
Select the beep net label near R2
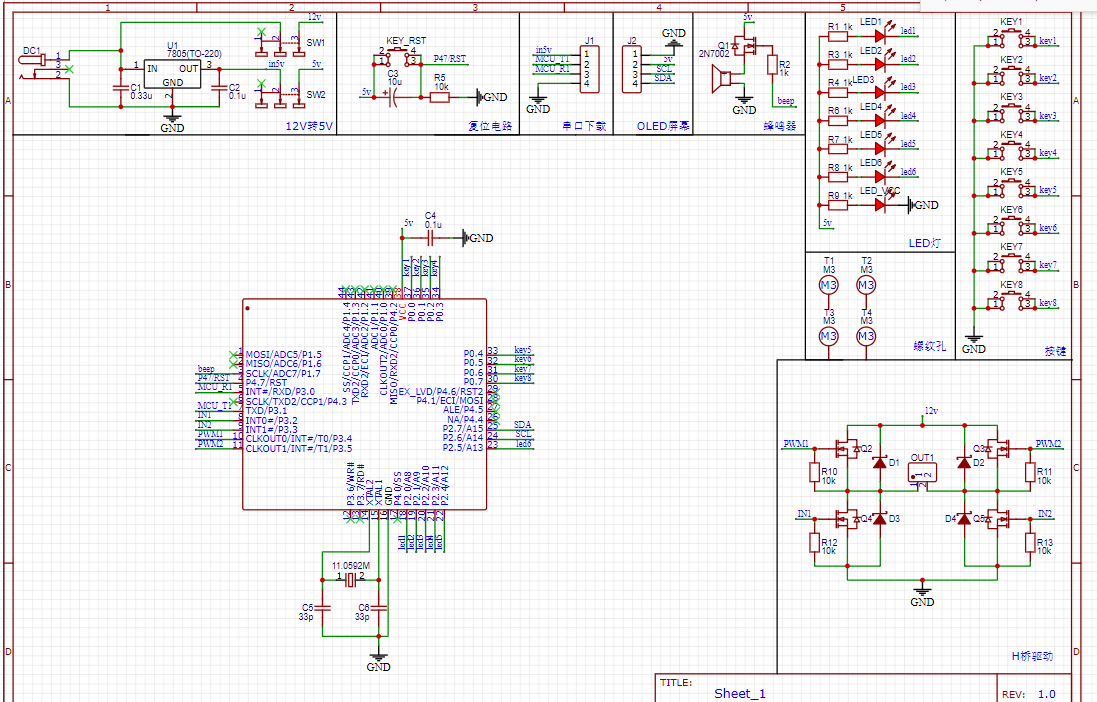[x=786, y=101]
